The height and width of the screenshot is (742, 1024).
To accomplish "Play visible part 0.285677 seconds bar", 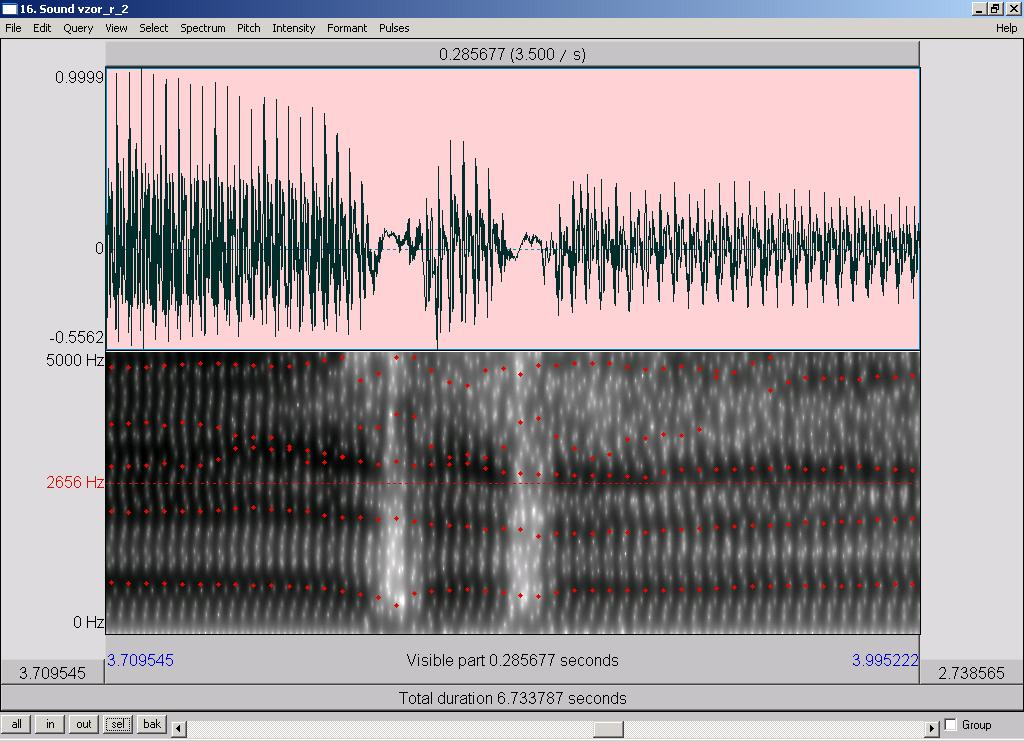I will point(512,660).
